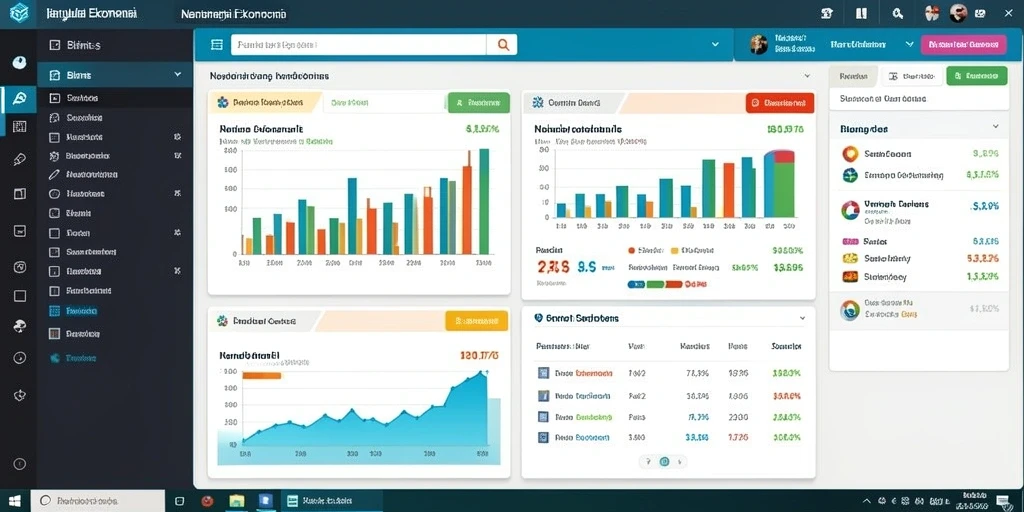Viewport: 1024px width, 512px height.
Task: Click the pie-clock icon atop the left strip
Action: 19,63
